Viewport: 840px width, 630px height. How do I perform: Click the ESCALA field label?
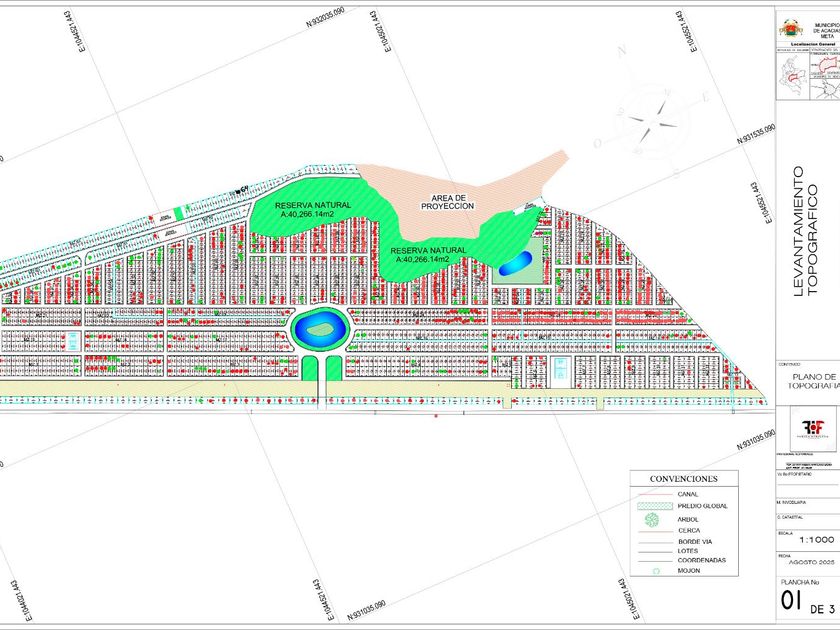[784, 533]
